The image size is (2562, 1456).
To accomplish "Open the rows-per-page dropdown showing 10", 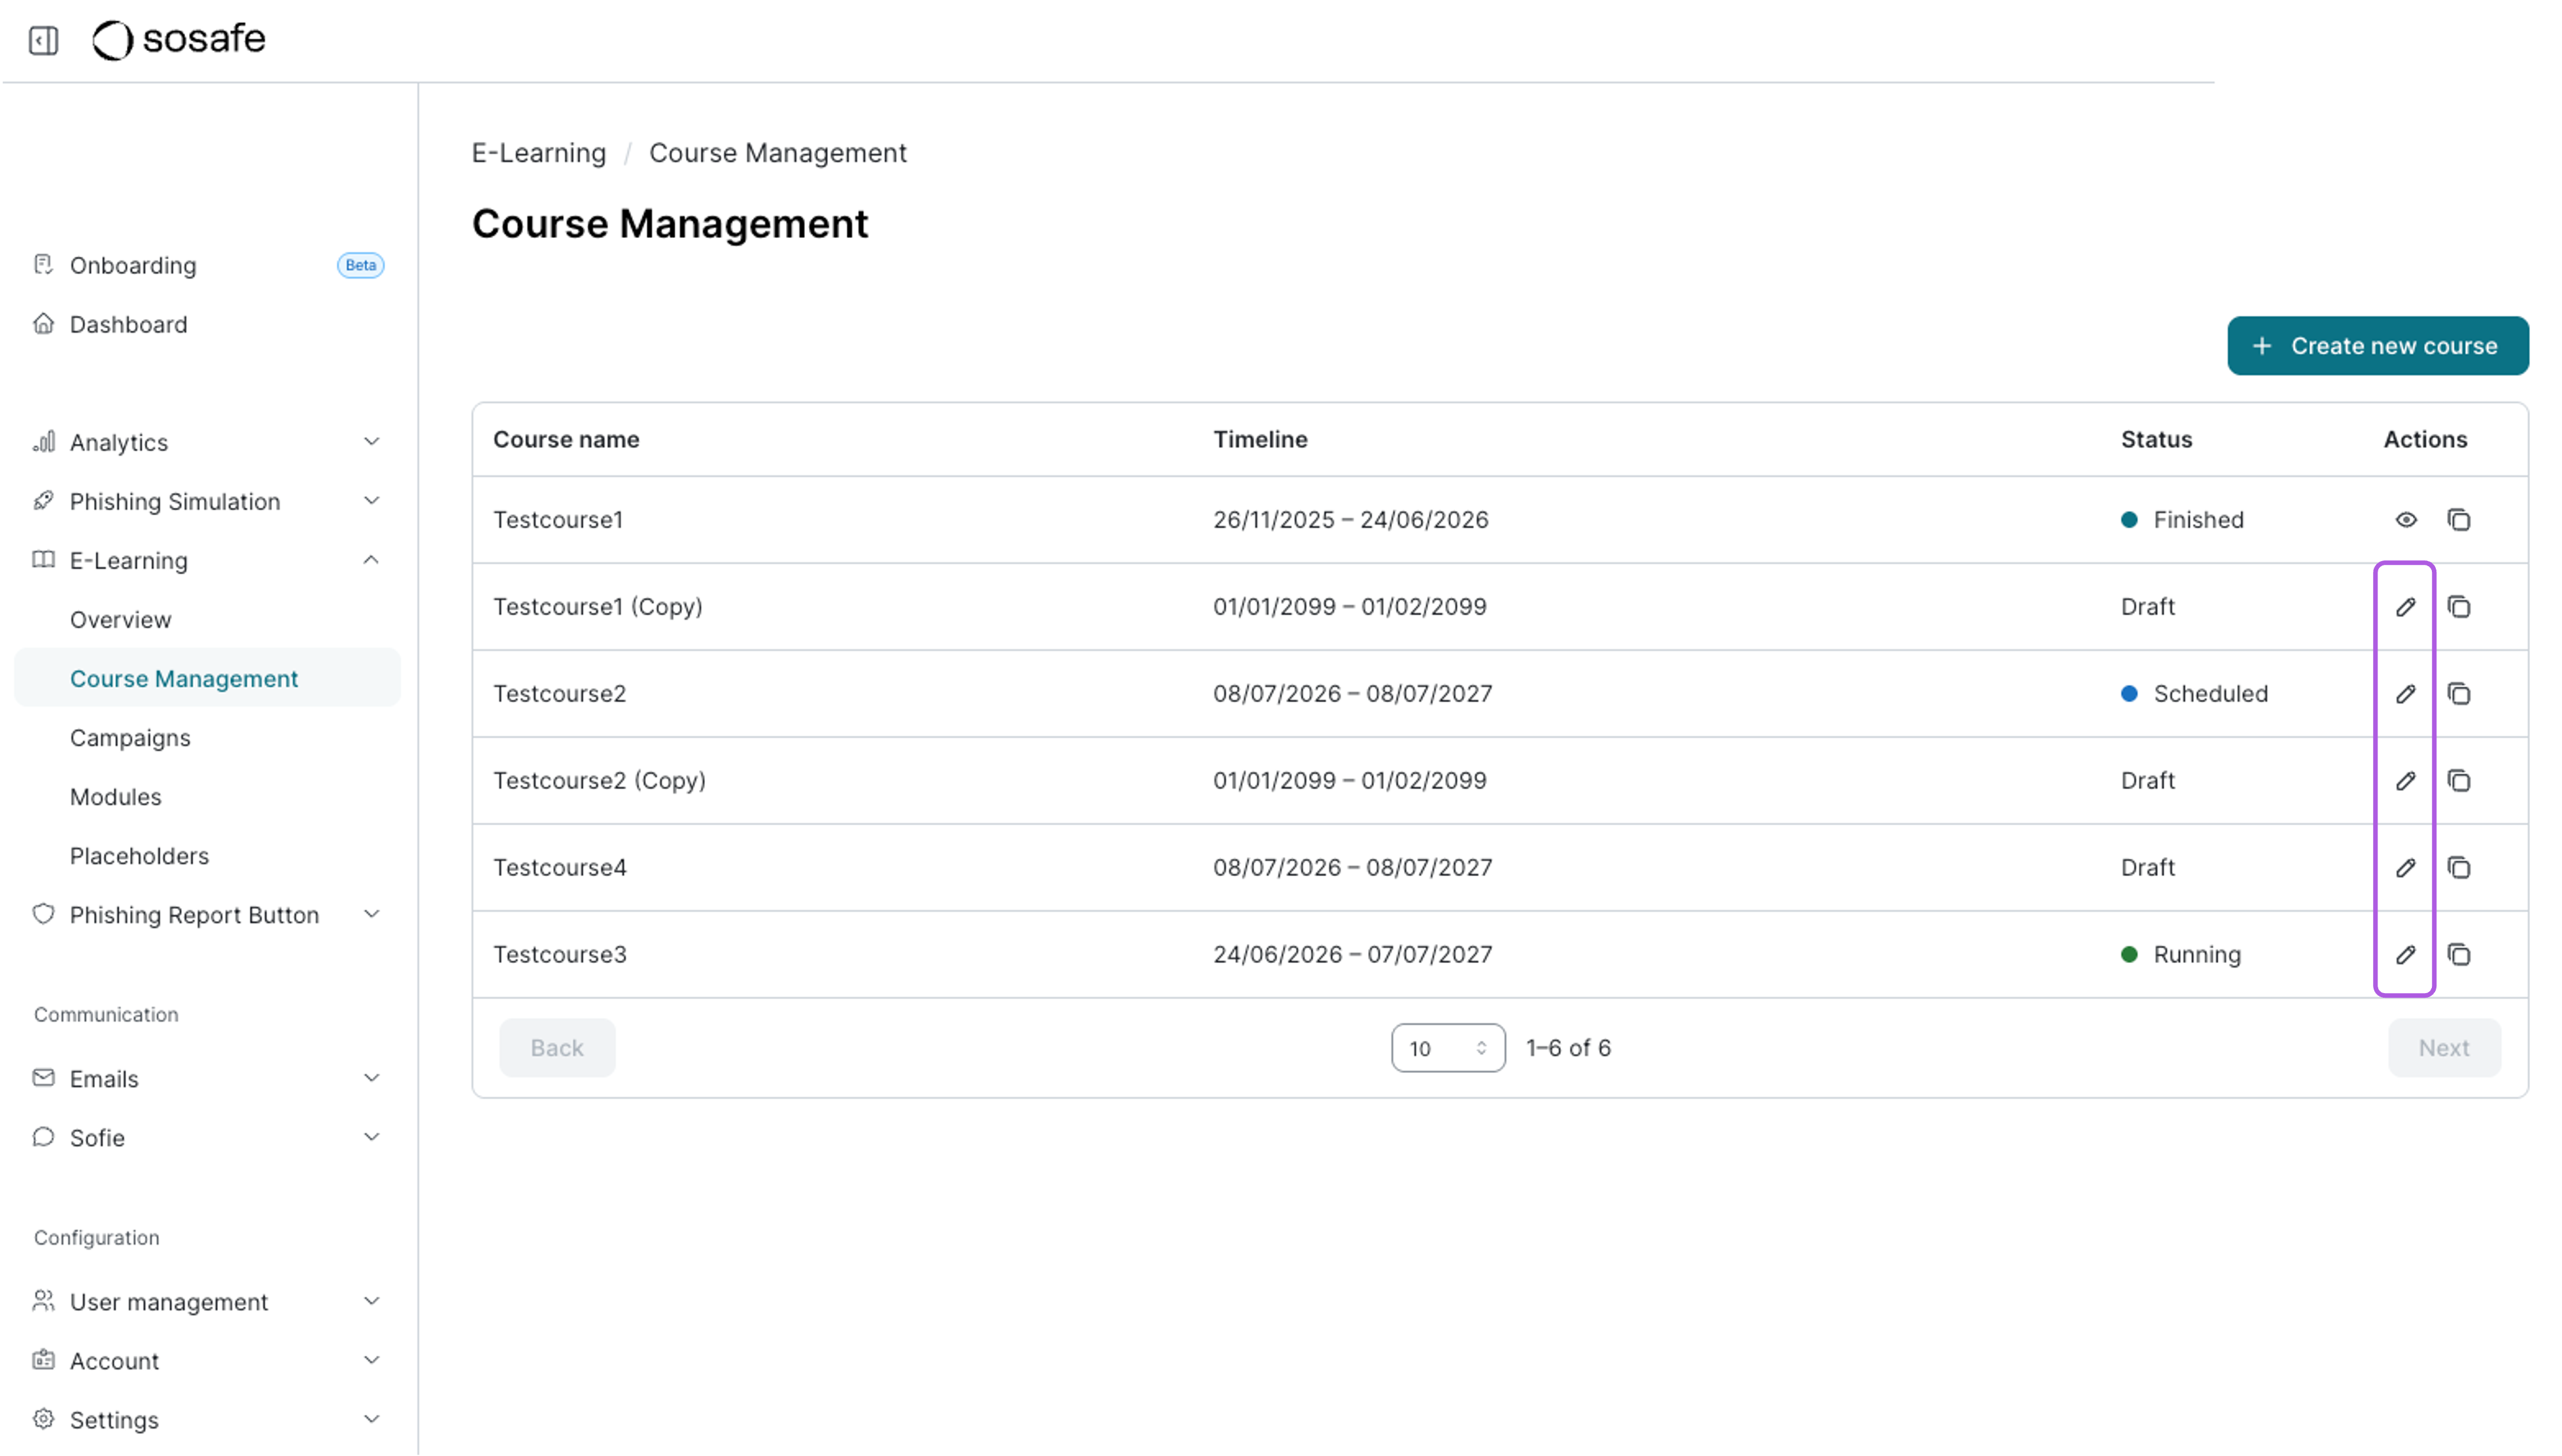I will tap(1447, 1048).
